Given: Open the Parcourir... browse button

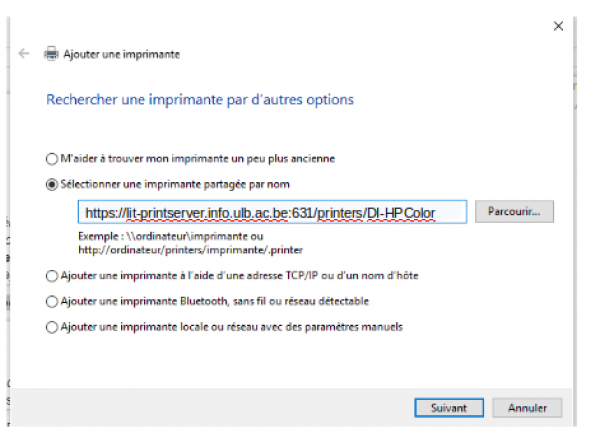Looking at the screenshot, I should click(x=514, y=211).
